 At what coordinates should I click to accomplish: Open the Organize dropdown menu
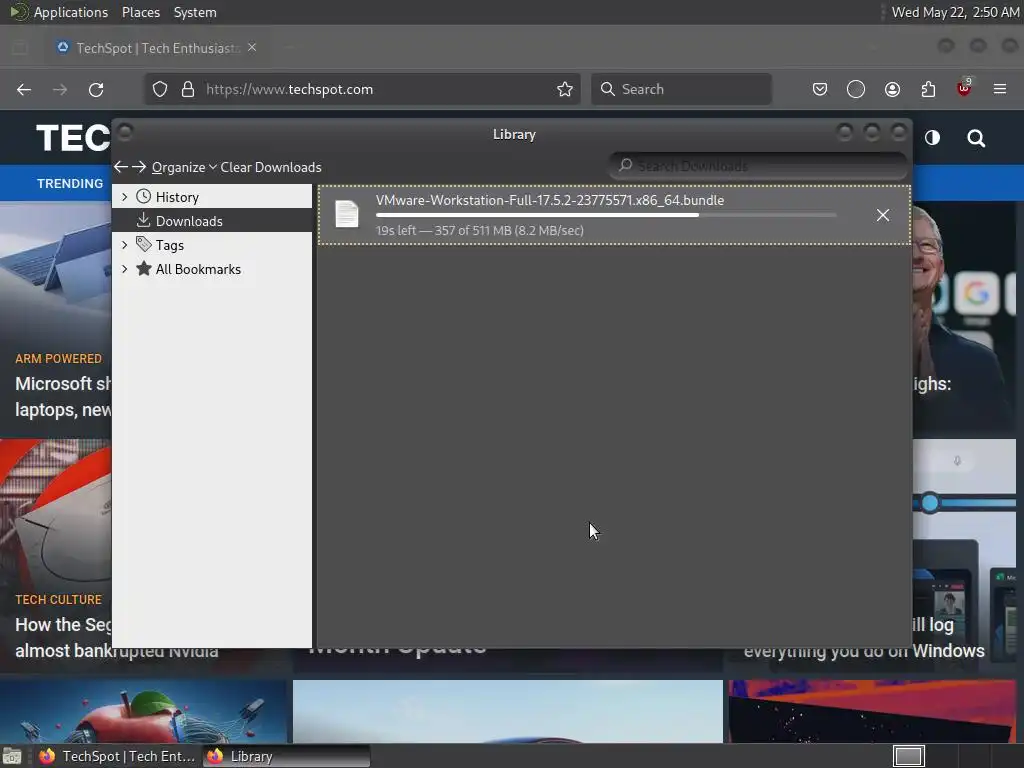pos(184,167)
